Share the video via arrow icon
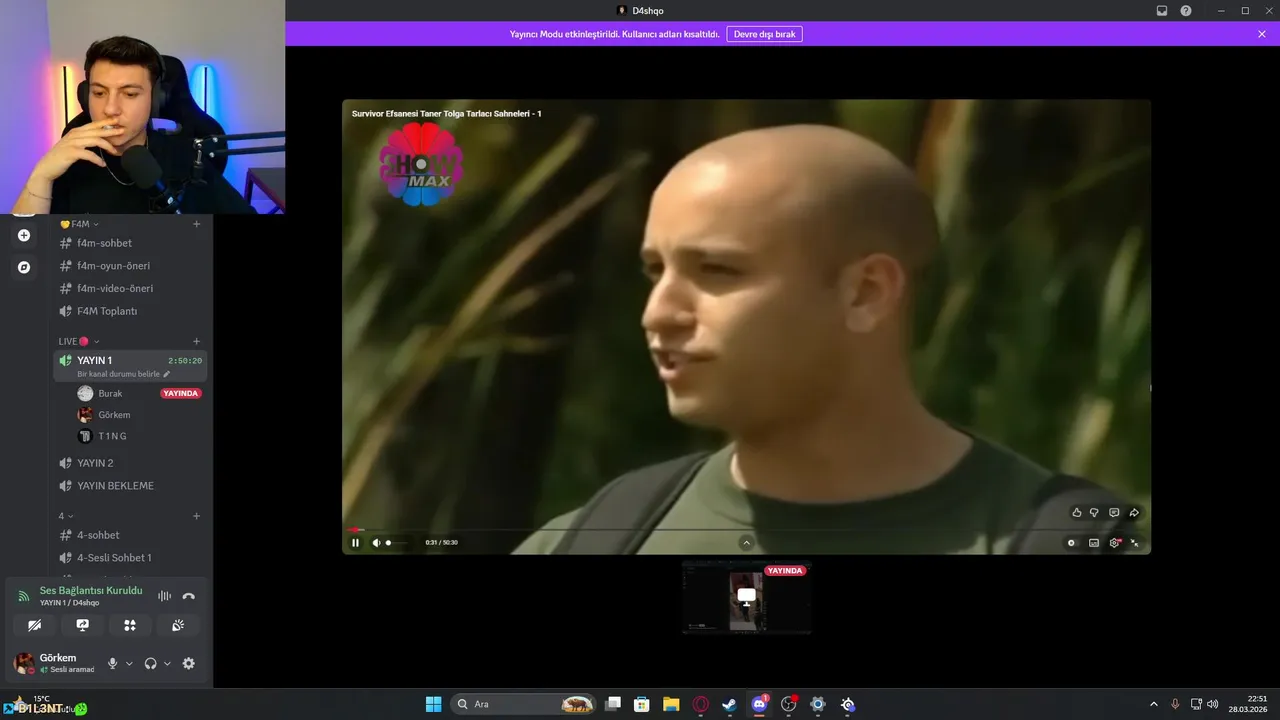The height and width of the screenshot is (720, 1280). click(x=1134, y=513)
